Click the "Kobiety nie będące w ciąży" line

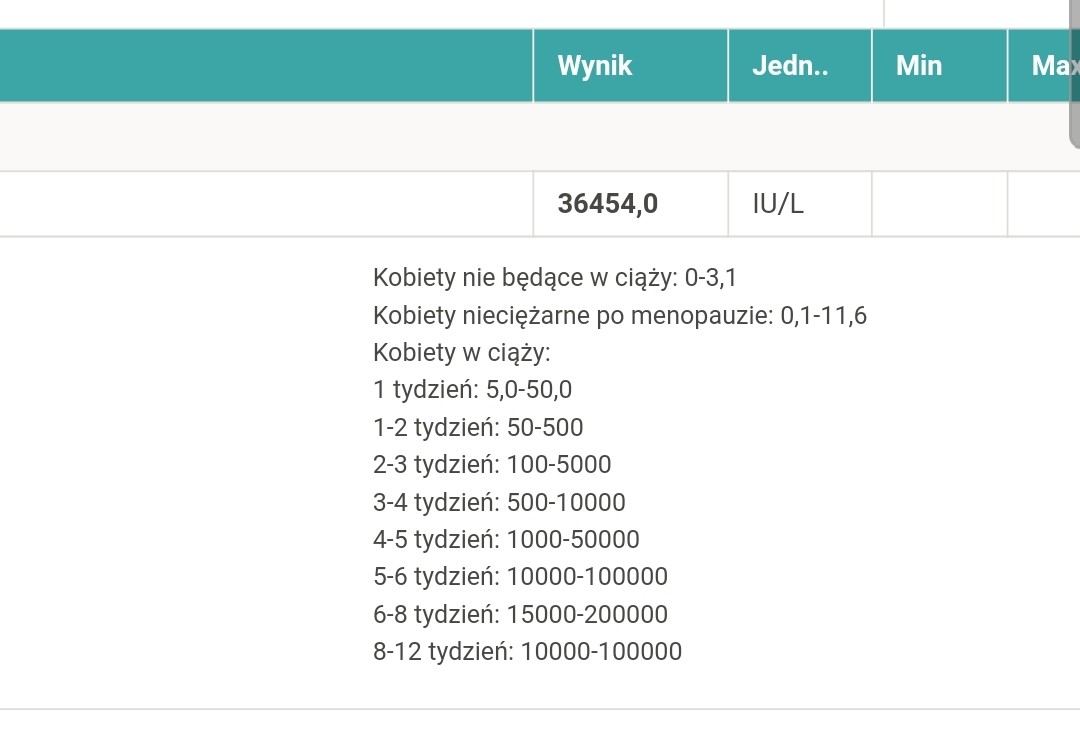(x=555, y=278)
